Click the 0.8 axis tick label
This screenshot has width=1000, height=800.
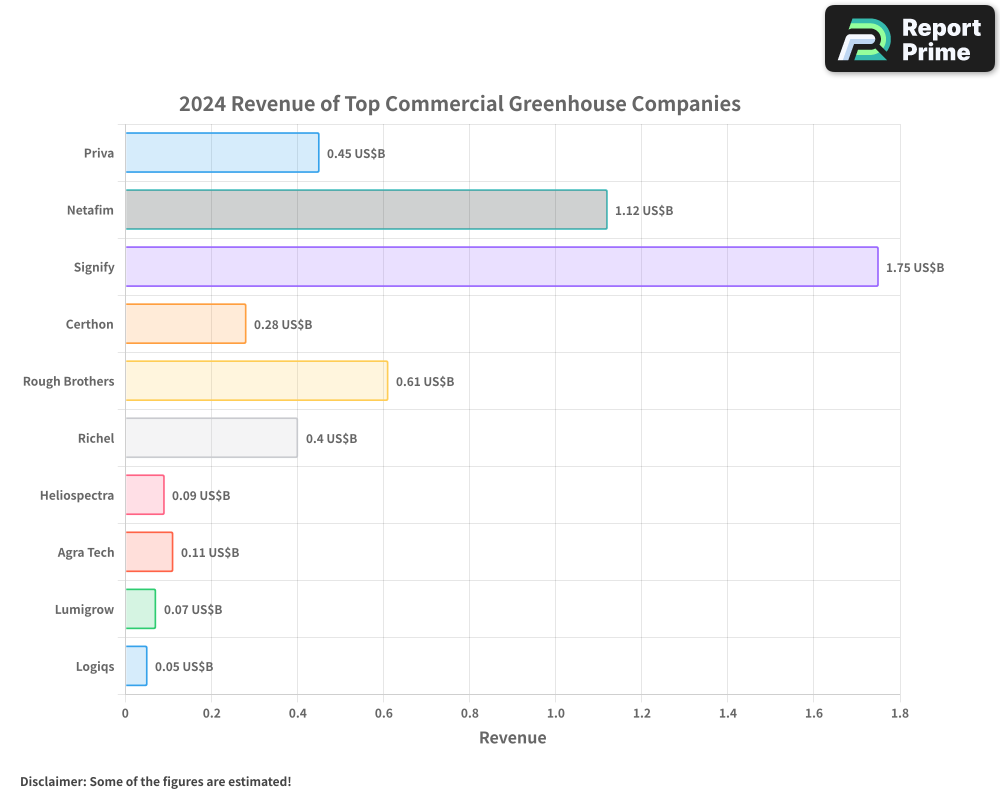coord(469,714)
